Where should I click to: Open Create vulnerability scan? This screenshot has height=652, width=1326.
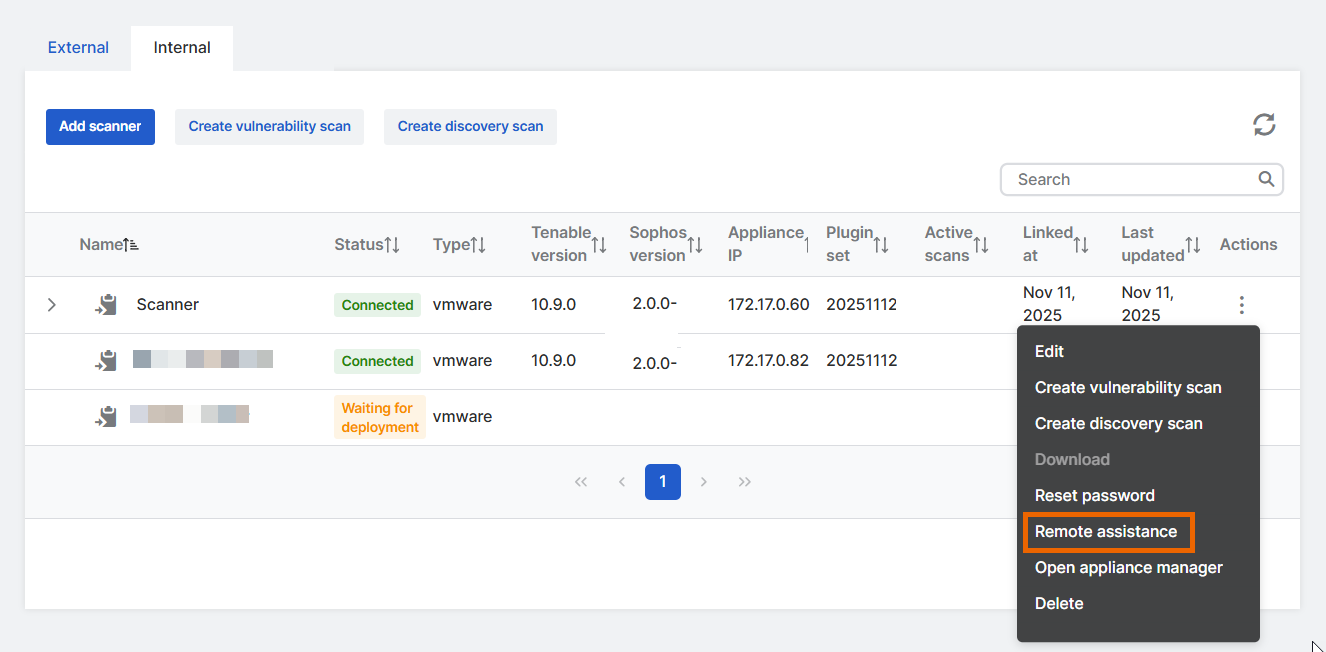click(269, 126)
